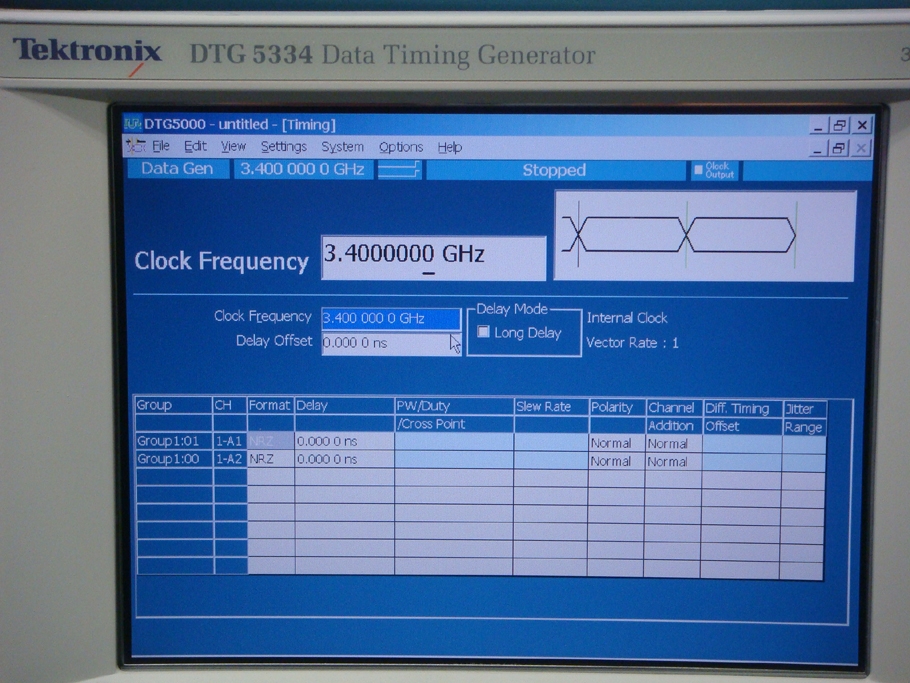Restore the inner Timing child window
Image resolution: width=910 pixels, height=683 pixels.
pos(839,149)
